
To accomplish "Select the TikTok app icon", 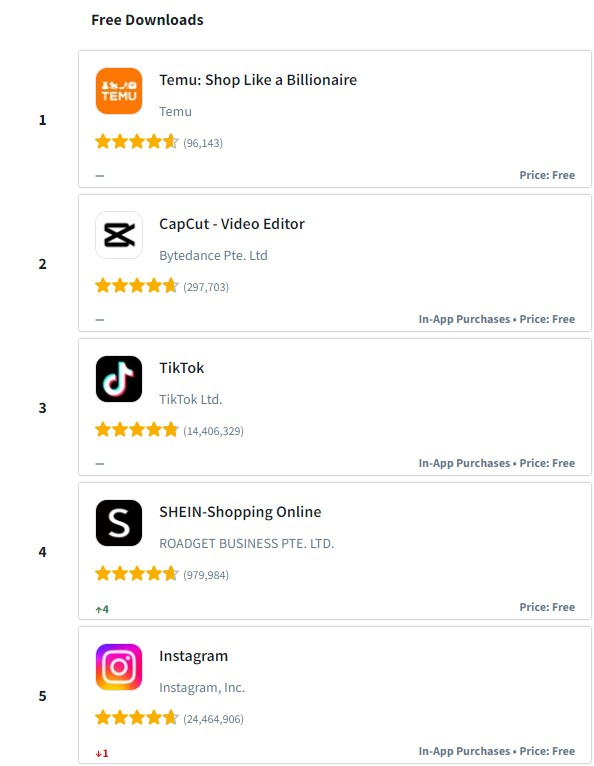I will 119,379.
